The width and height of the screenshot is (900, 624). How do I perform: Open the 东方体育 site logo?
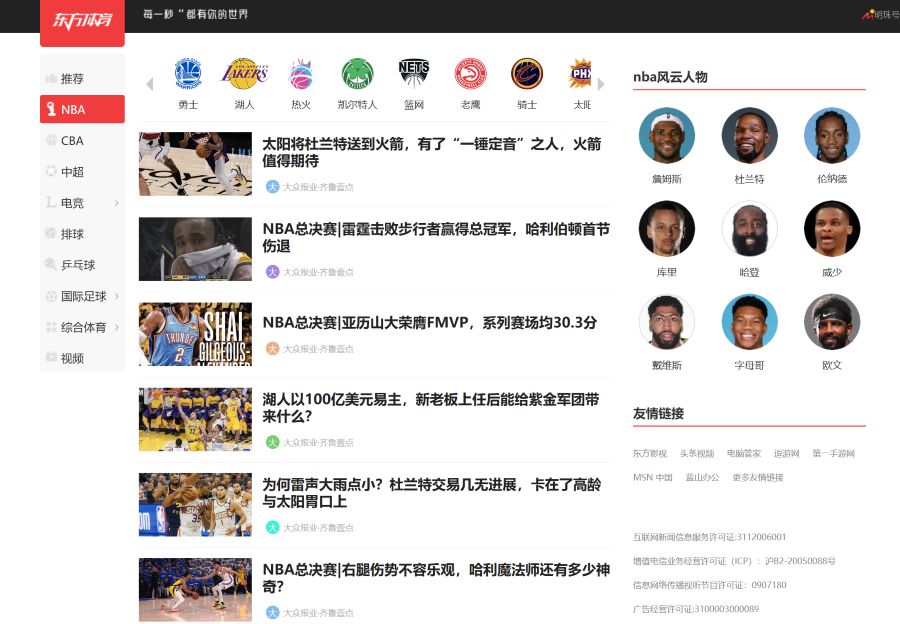[x=81, y=21]
